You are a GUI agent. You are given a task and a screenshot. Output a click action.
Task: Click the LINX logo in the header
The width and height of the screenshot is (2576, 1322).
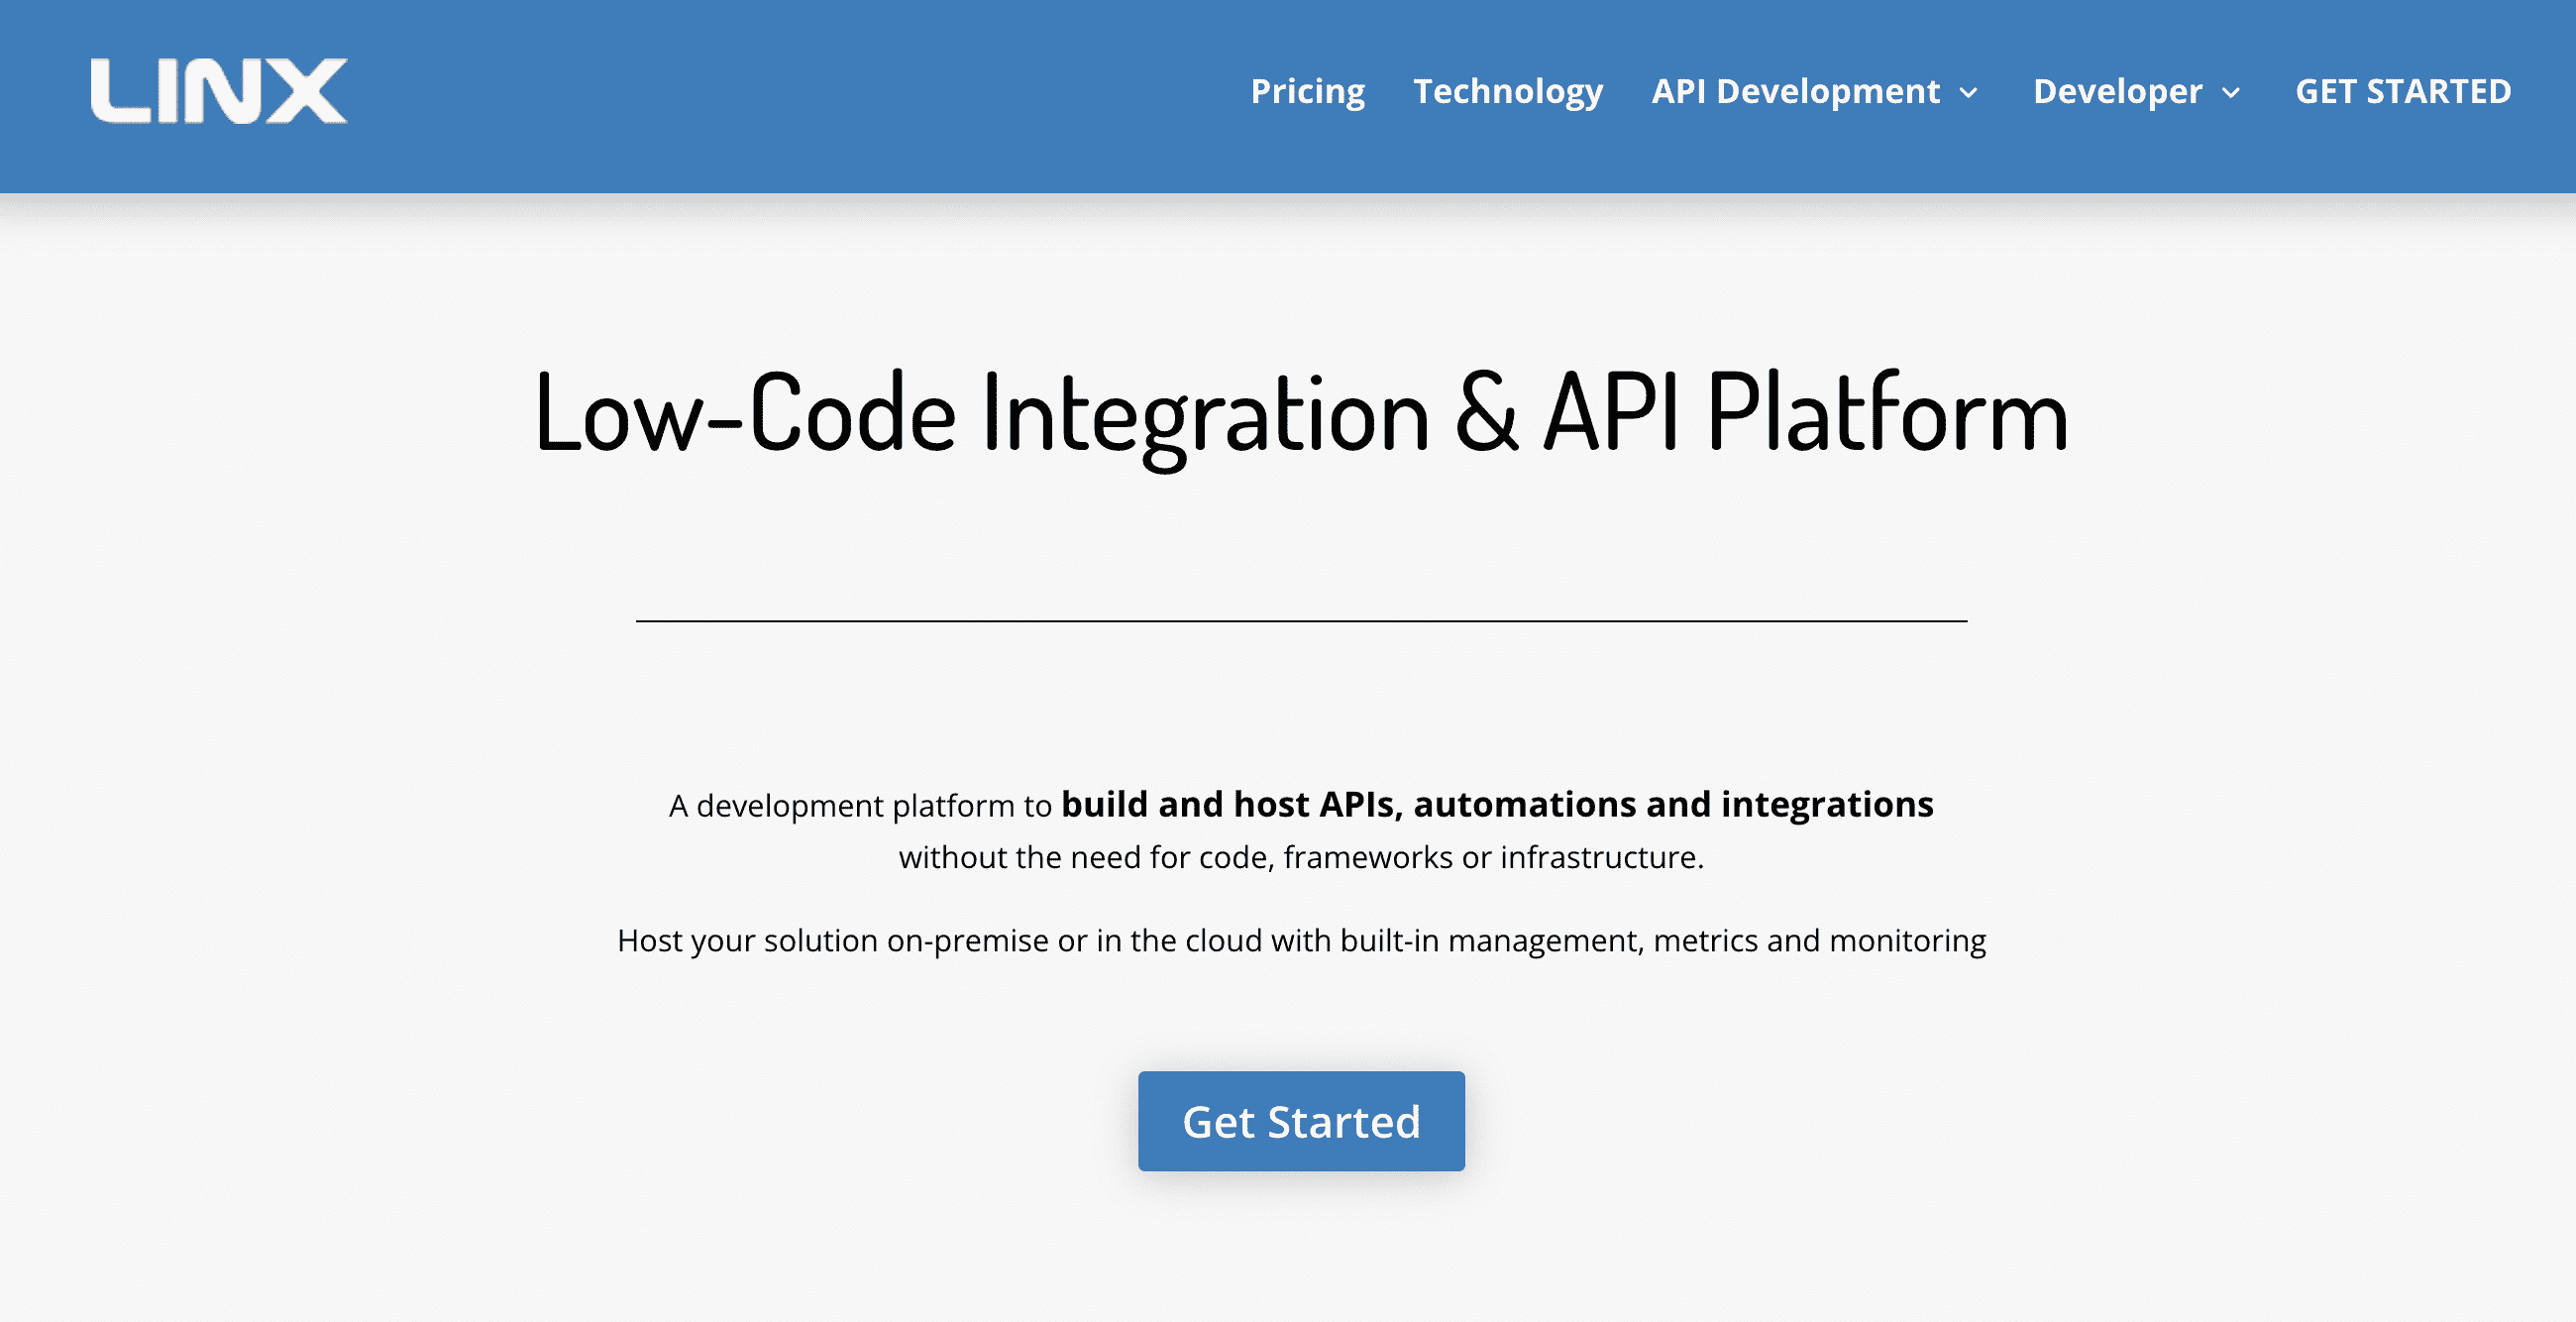(x=219, y=91)
